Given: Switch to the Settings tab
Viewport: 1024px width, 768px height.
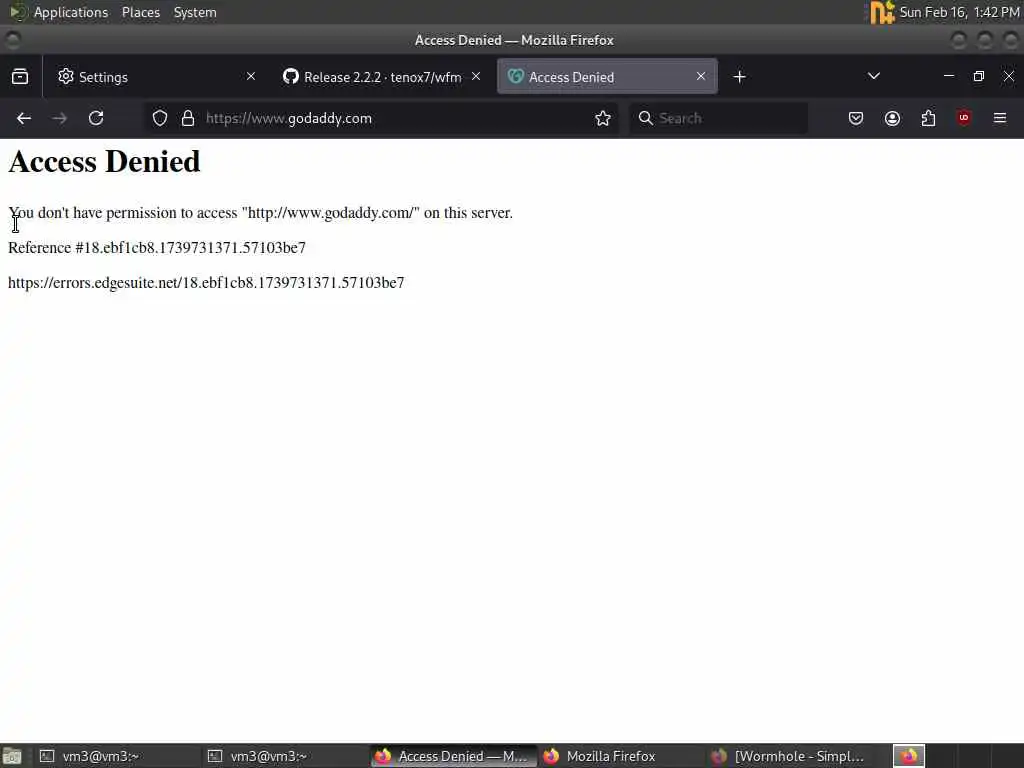Looking at the screenshot, I should pyautogui.click(x=155, y=77).
